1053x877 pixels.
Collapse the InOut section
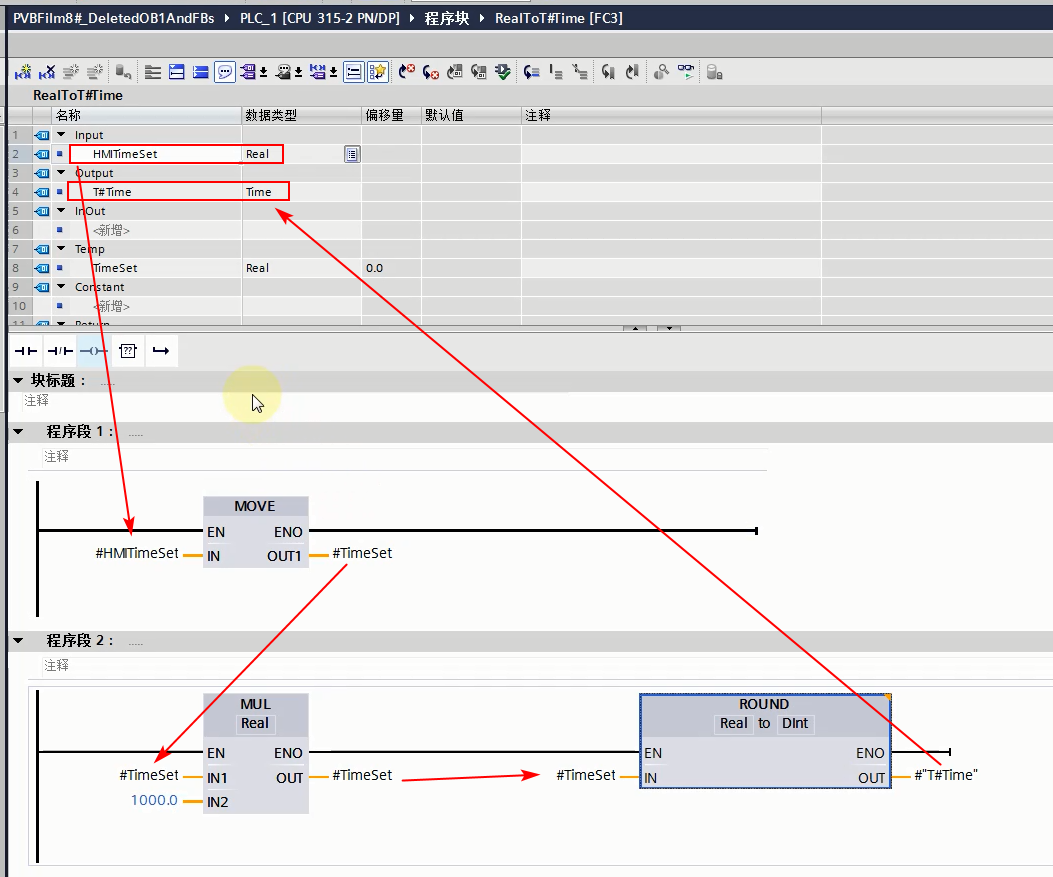(x=61, y=210)
